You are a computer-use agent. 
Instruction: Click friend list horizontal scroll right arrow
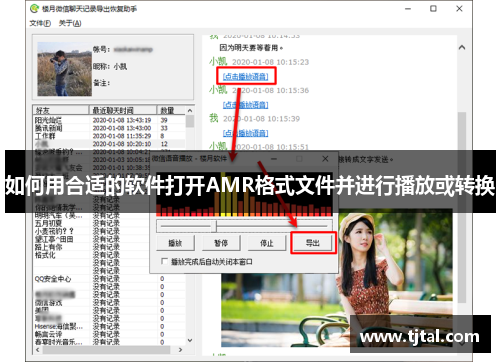click(180, 350)
